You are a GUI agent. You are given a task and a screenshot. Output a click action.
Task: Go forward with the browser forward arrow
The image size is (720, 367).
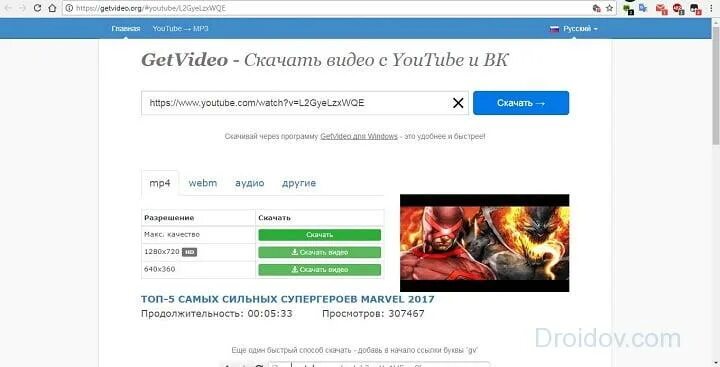[22, 8]
